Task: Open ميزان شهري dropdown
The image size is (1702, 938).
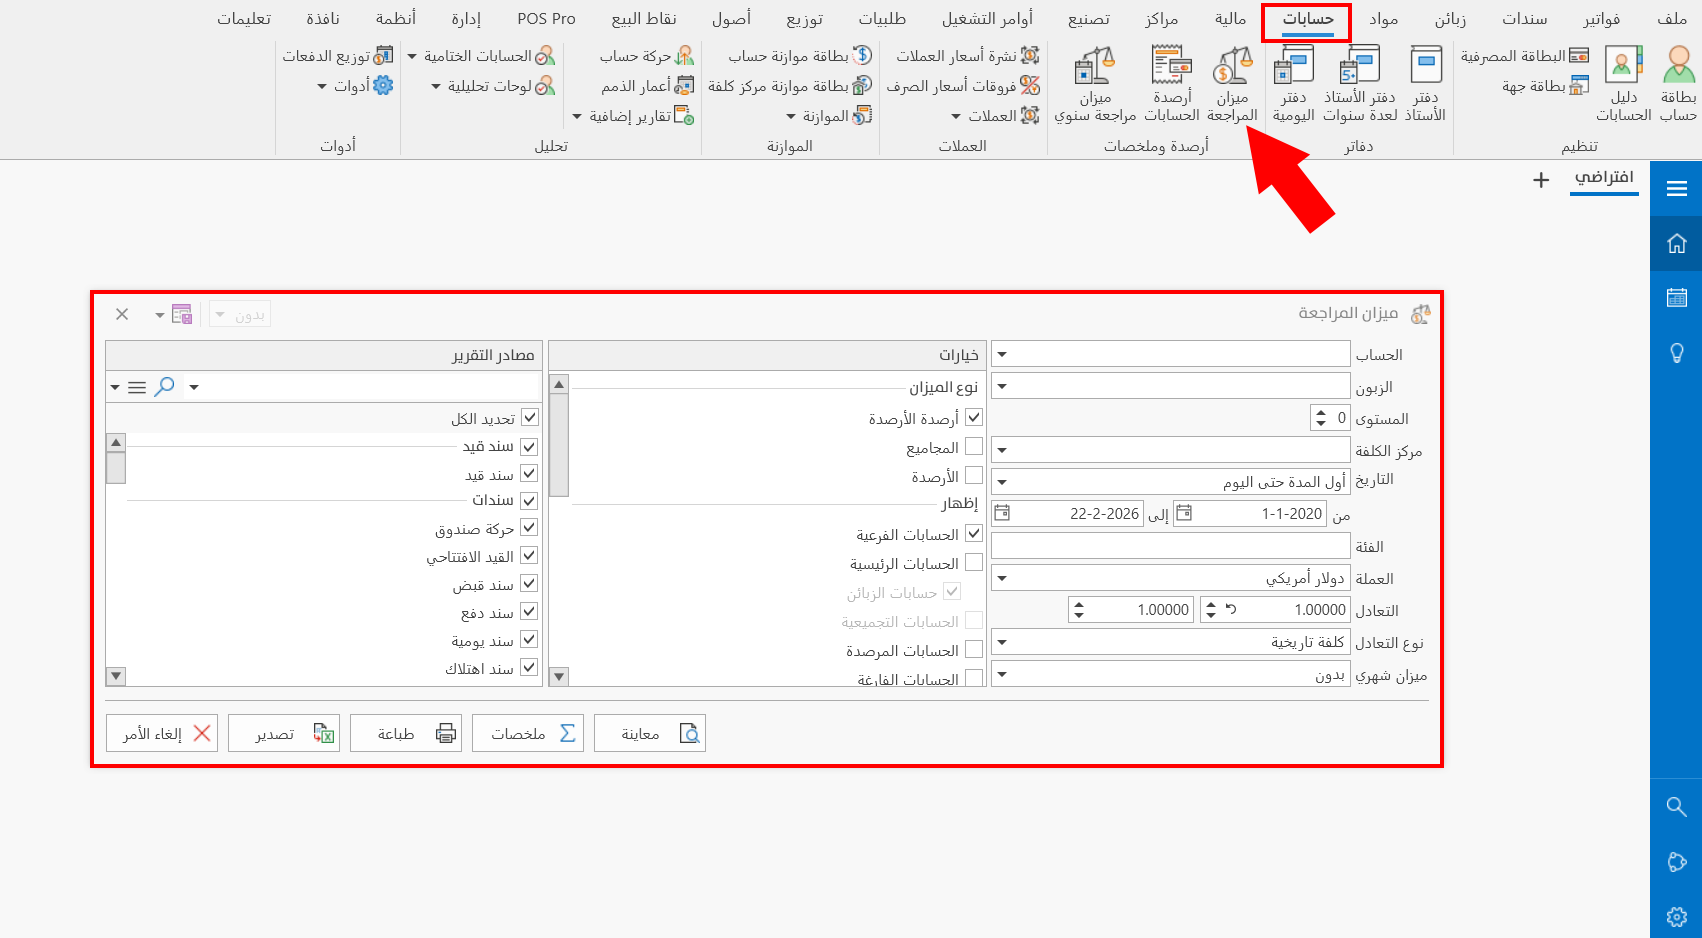Action: coord(1002,674)
